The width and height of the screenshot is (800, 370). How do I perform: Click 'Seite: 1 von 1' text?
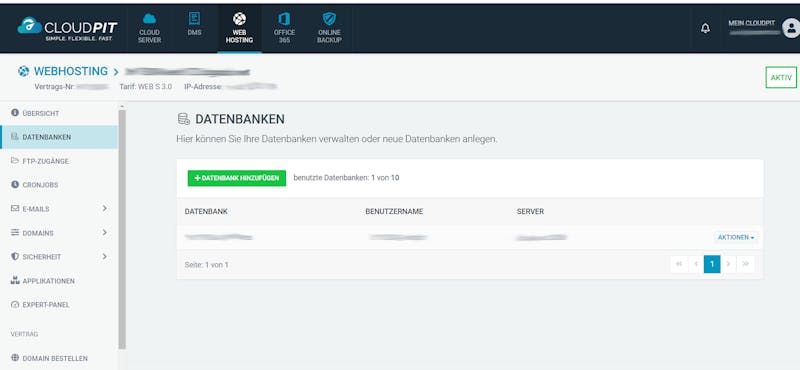click(x=207, y=265)
